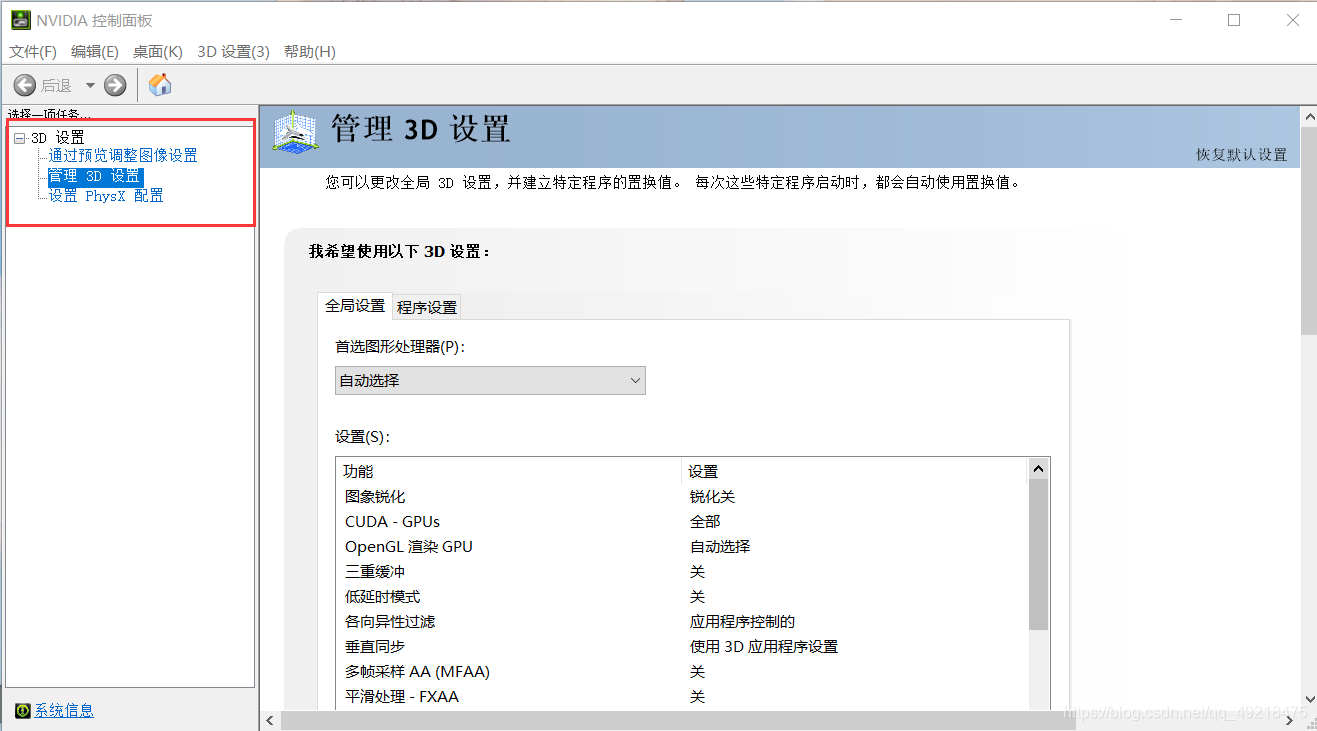Close the NVIDIA control panel window
The height and width of the screenshot is (731, 1317).
(1292, 20)
